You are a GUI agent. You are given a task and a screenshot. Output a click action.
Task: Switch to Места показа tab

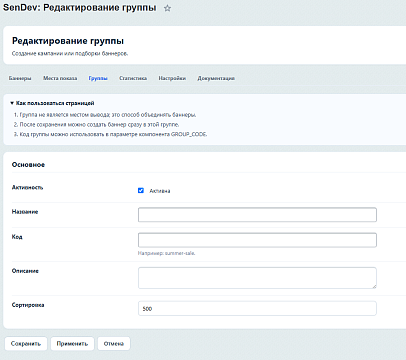click(60, 78)
